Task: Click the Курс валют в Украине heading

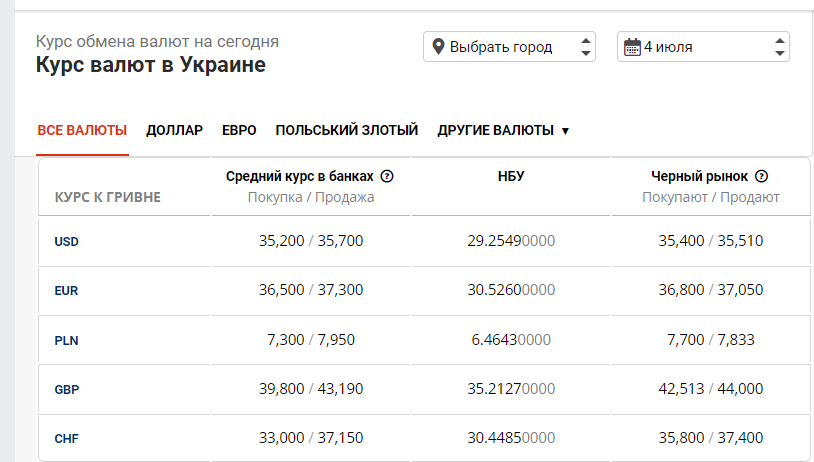Action: pos(151,65)
